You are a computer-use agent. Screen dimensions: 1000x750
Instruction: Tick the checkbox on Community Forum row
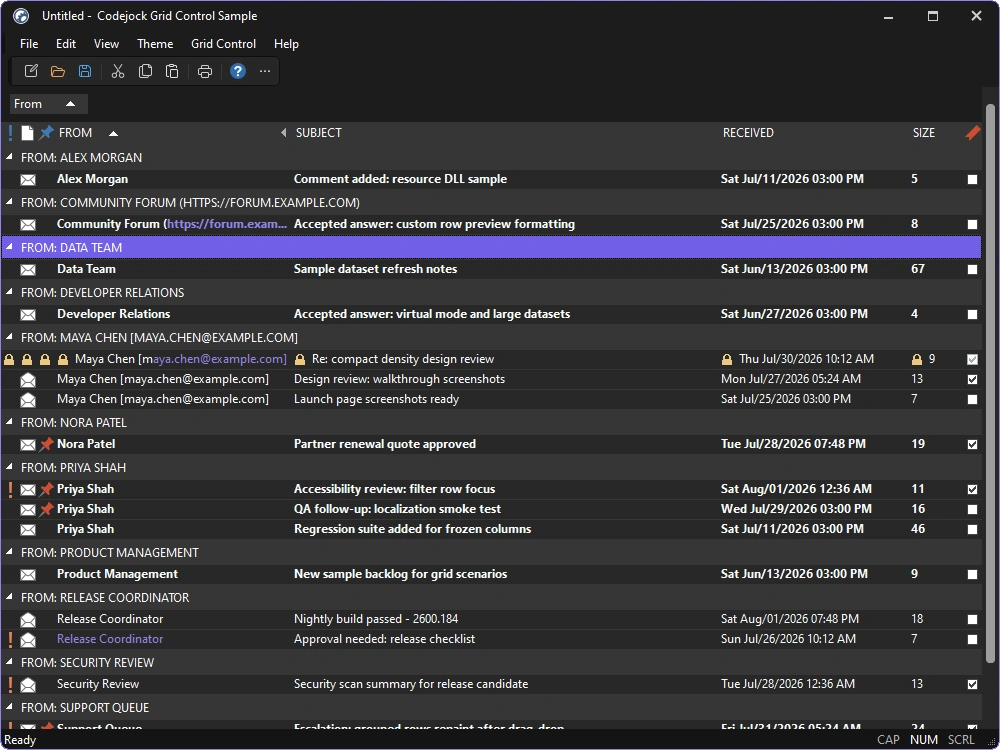point(972,224)
